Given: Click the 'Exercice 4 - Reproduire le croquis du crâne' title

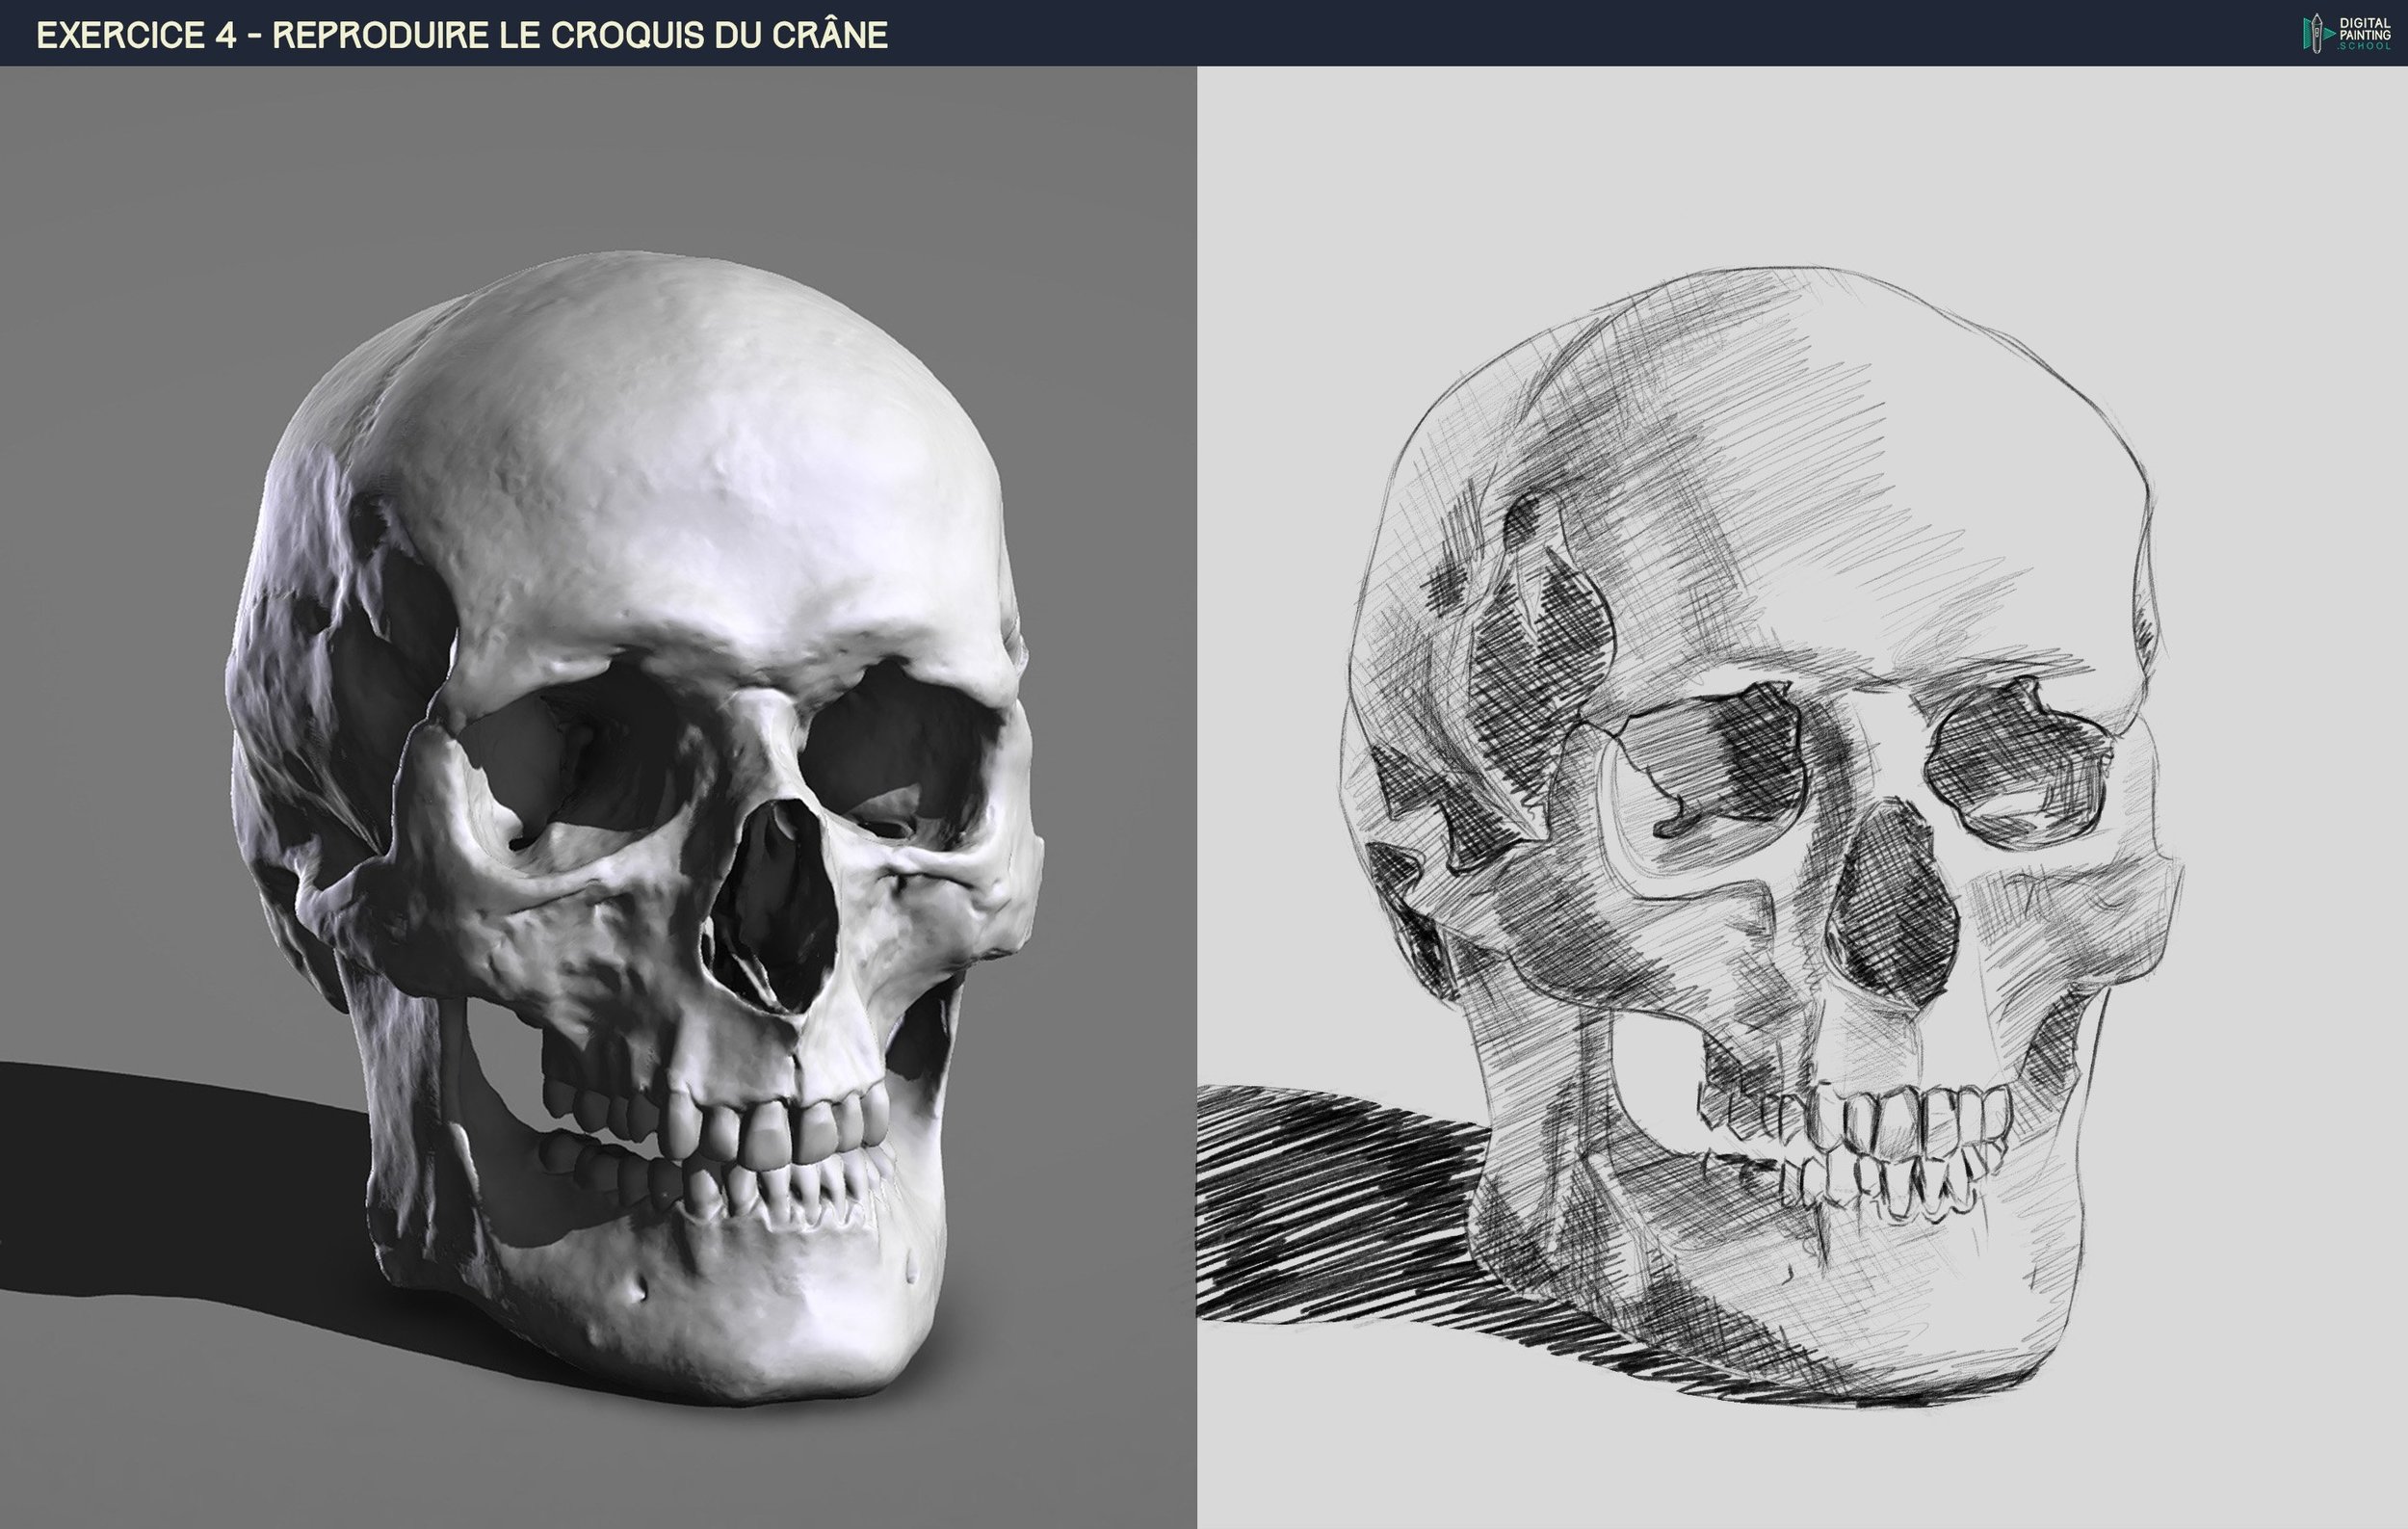Looking at the screenshot, I should [462, 35].
